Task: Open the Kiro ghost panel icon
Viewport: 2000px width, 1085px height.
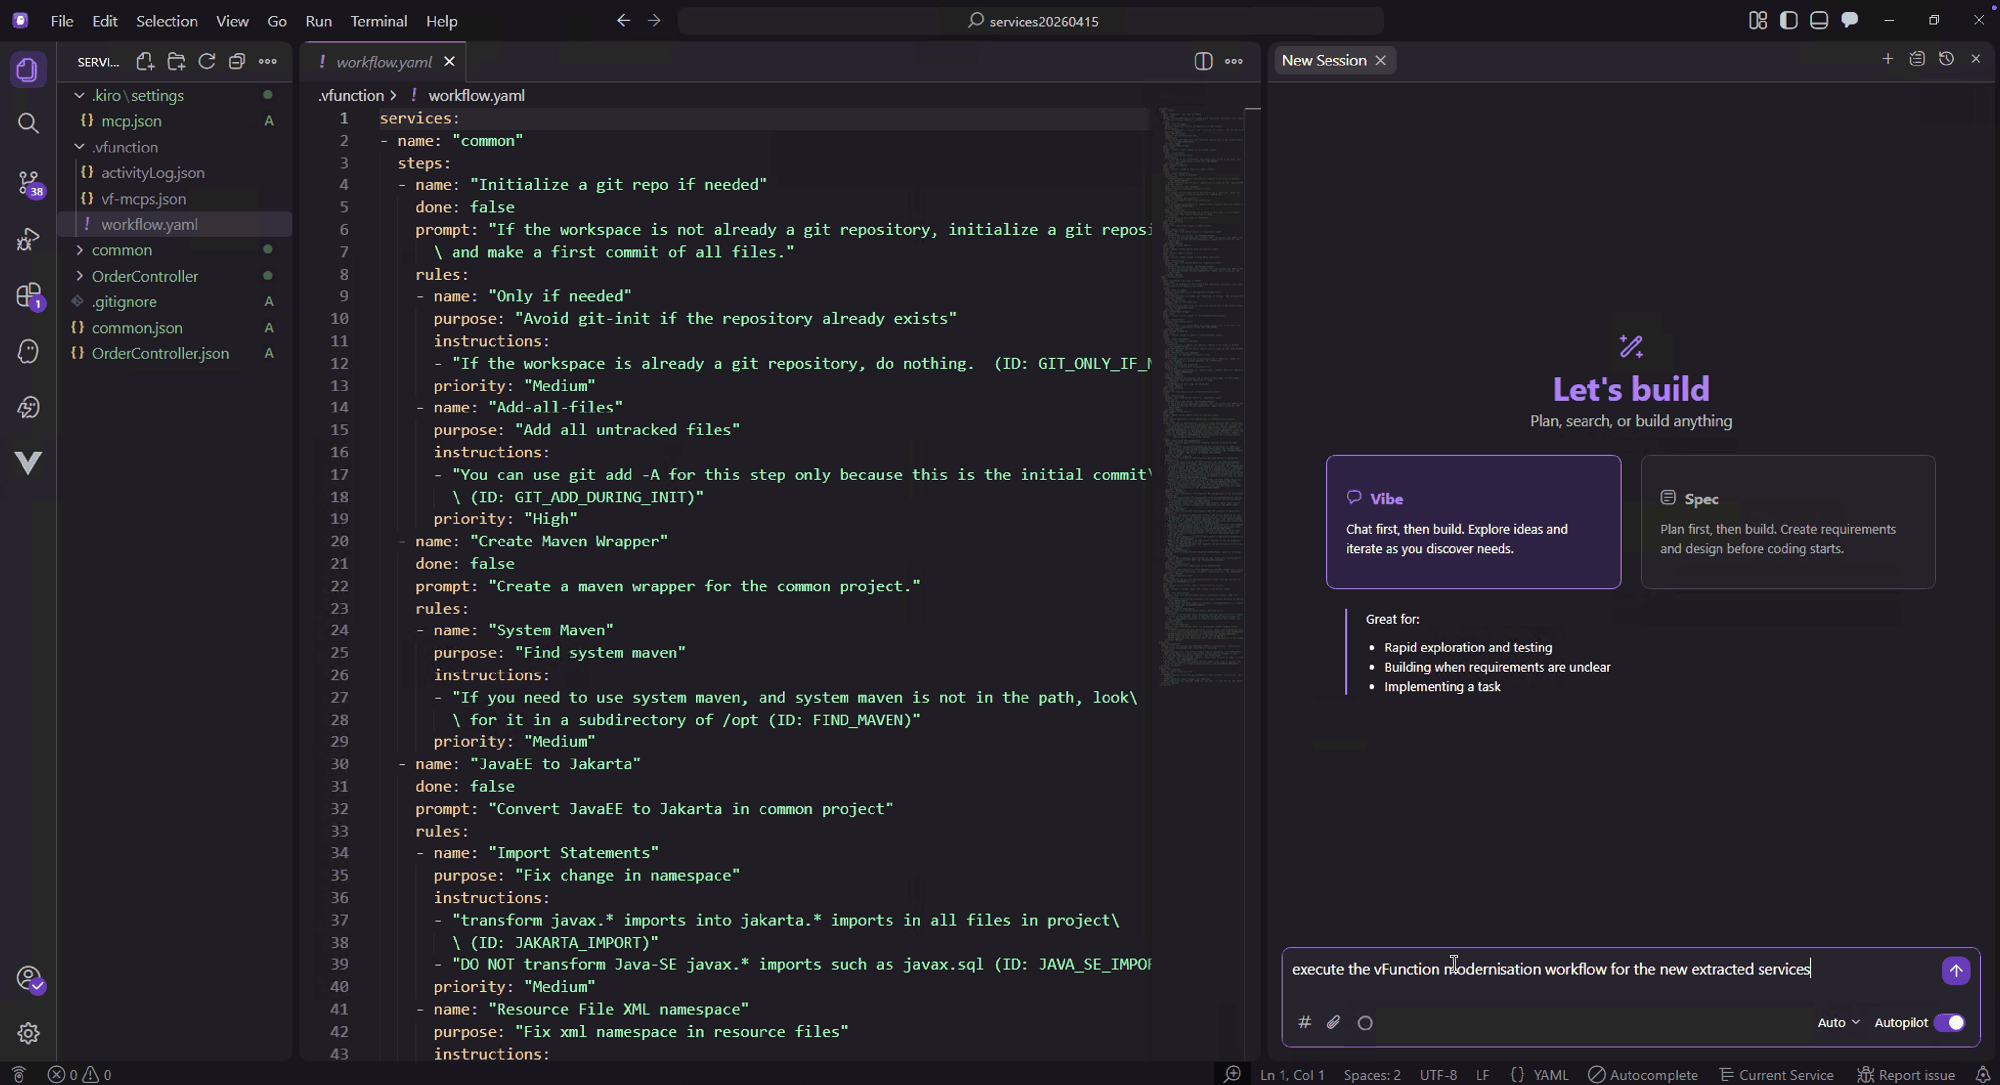Action: pos(28,351)
